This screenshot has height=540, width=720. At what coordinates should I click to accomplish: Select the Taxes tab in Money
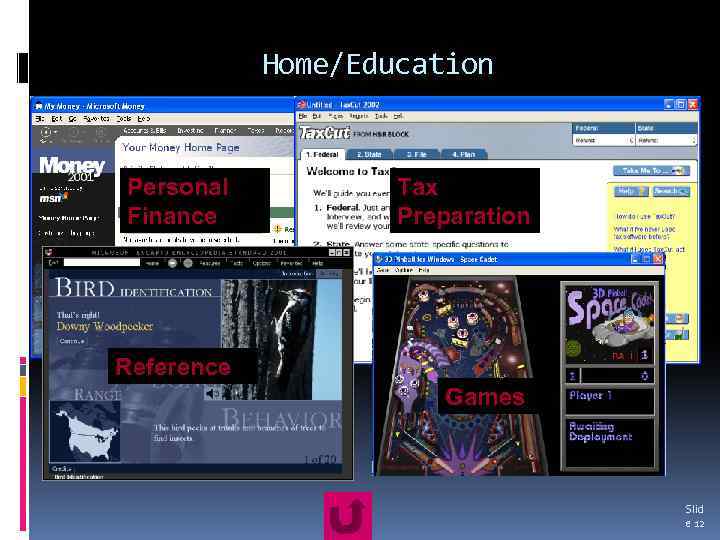[256, 131]
